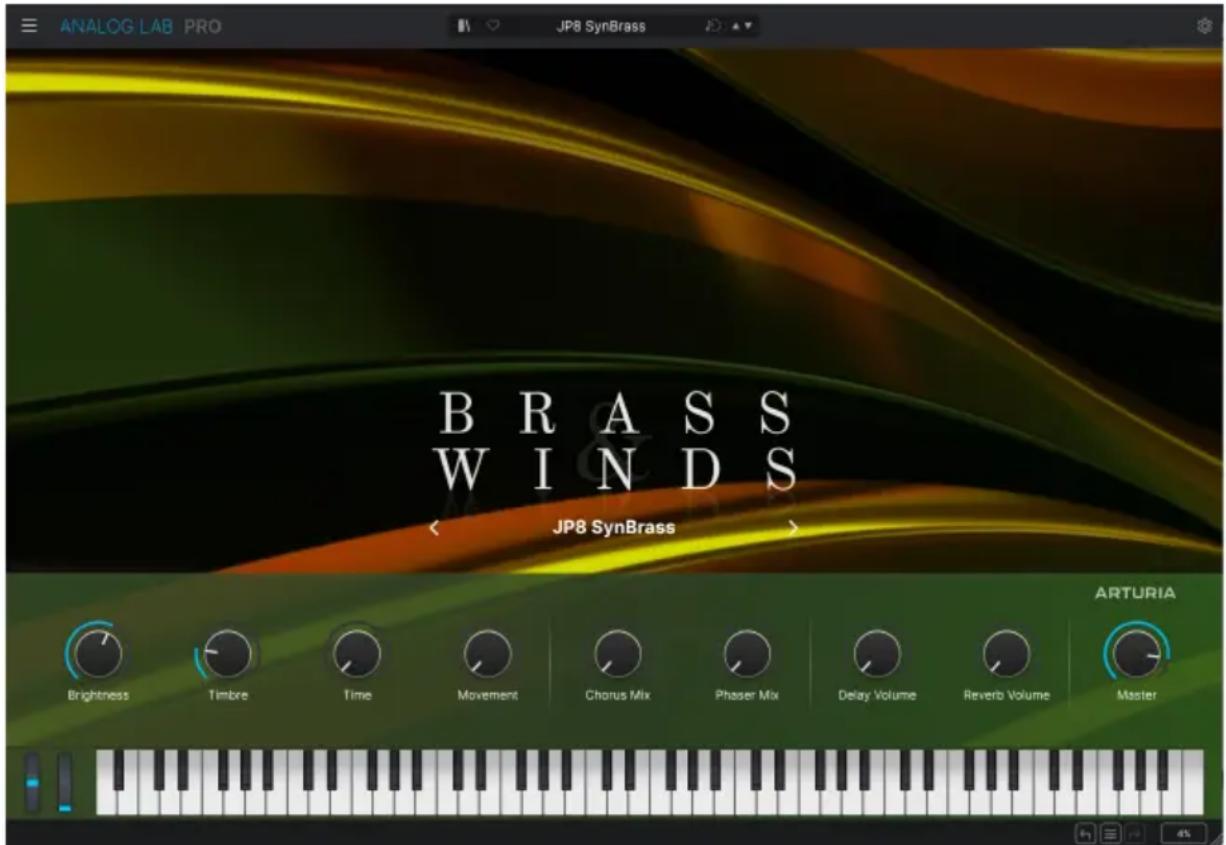Screen dimensions: 1226x845
Task: Click the pitch bend wheel
Action: pos(33,782)
